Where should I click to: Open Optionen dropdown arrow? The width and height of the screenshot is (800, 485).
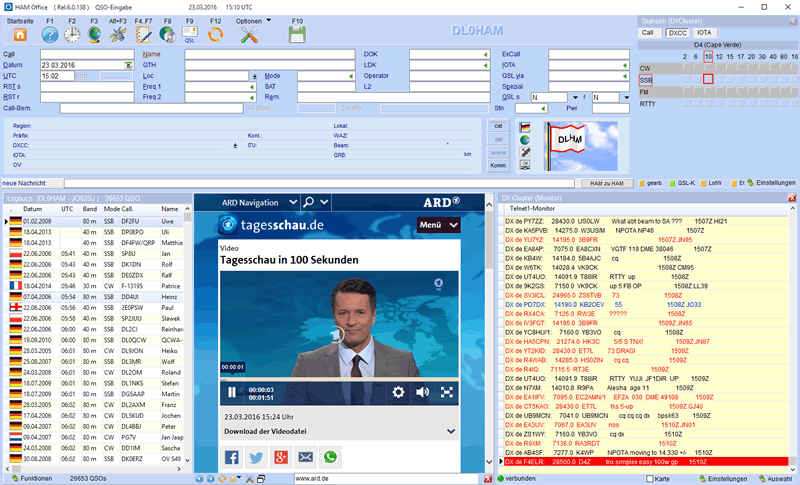click(269, 21)
